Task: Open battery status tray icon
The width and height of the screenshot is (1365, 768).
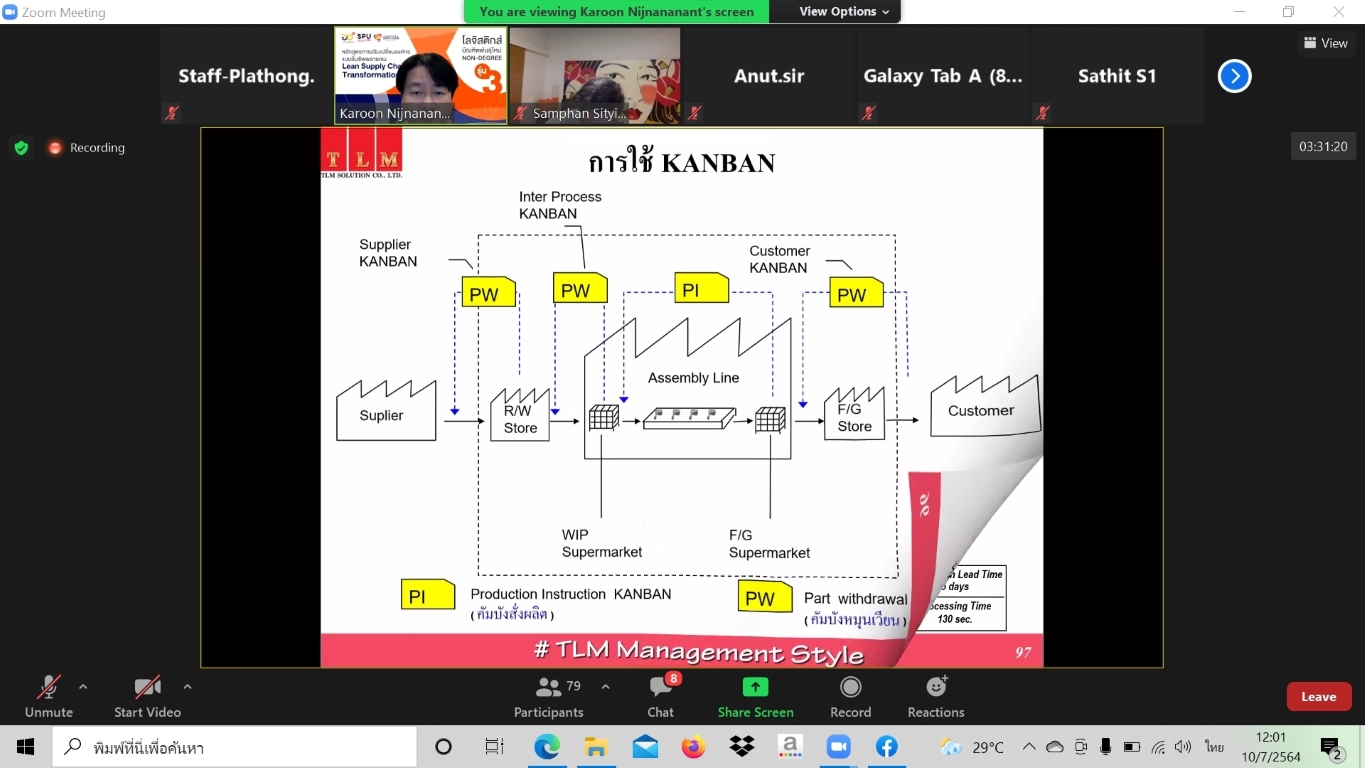Action: coord(1132,747)
